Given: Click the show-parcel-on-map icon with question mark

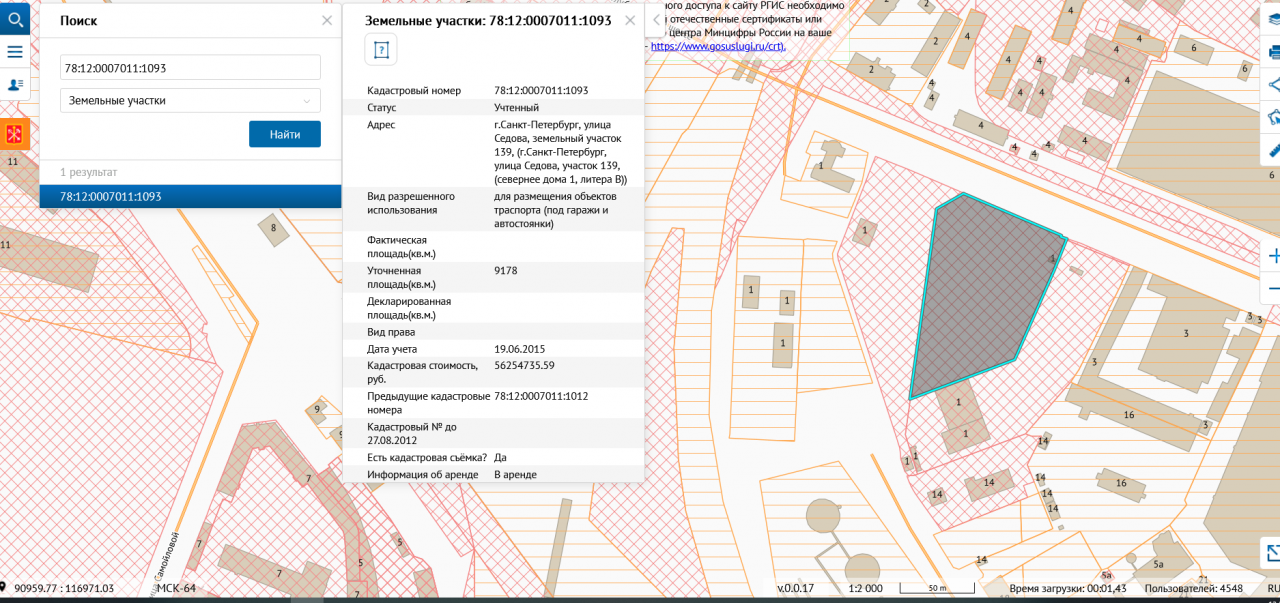Looking at the screenshot, I should [x=380, y=48].
